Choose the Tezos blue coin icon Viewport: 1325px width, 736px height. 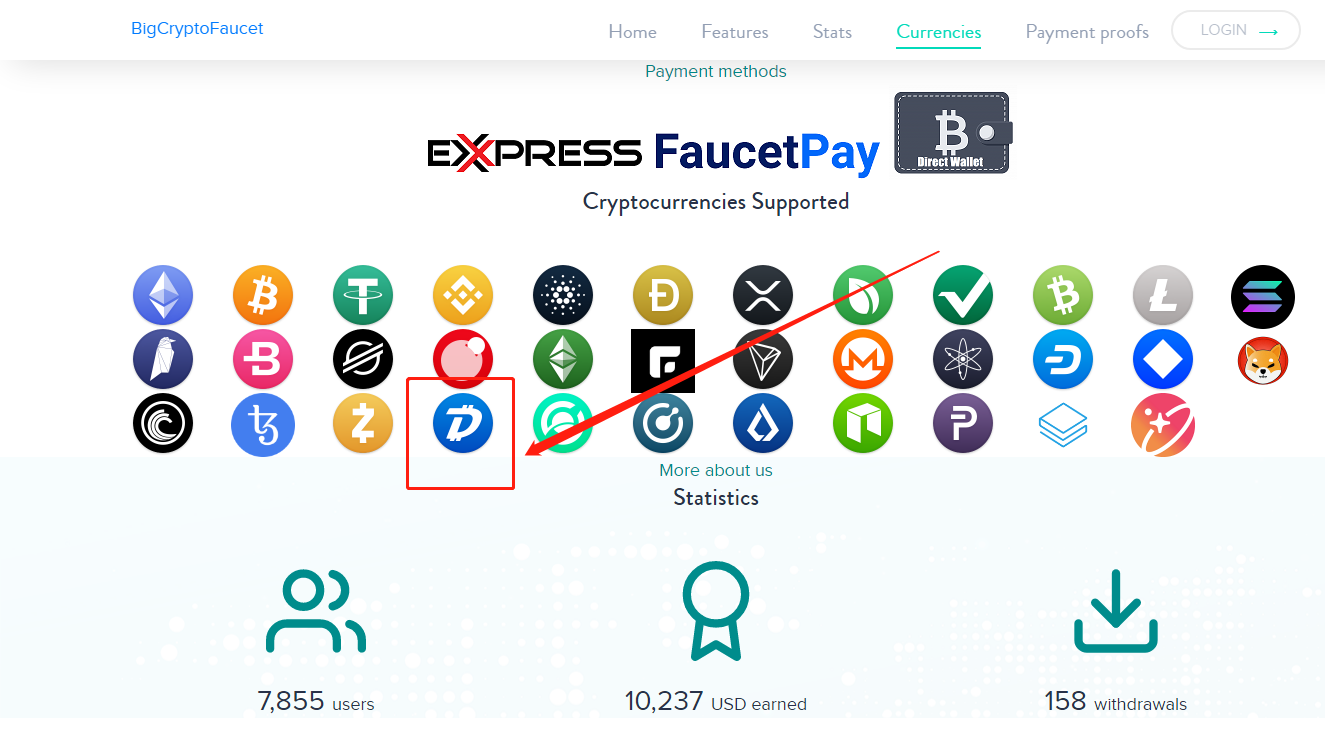coord(263,425)
